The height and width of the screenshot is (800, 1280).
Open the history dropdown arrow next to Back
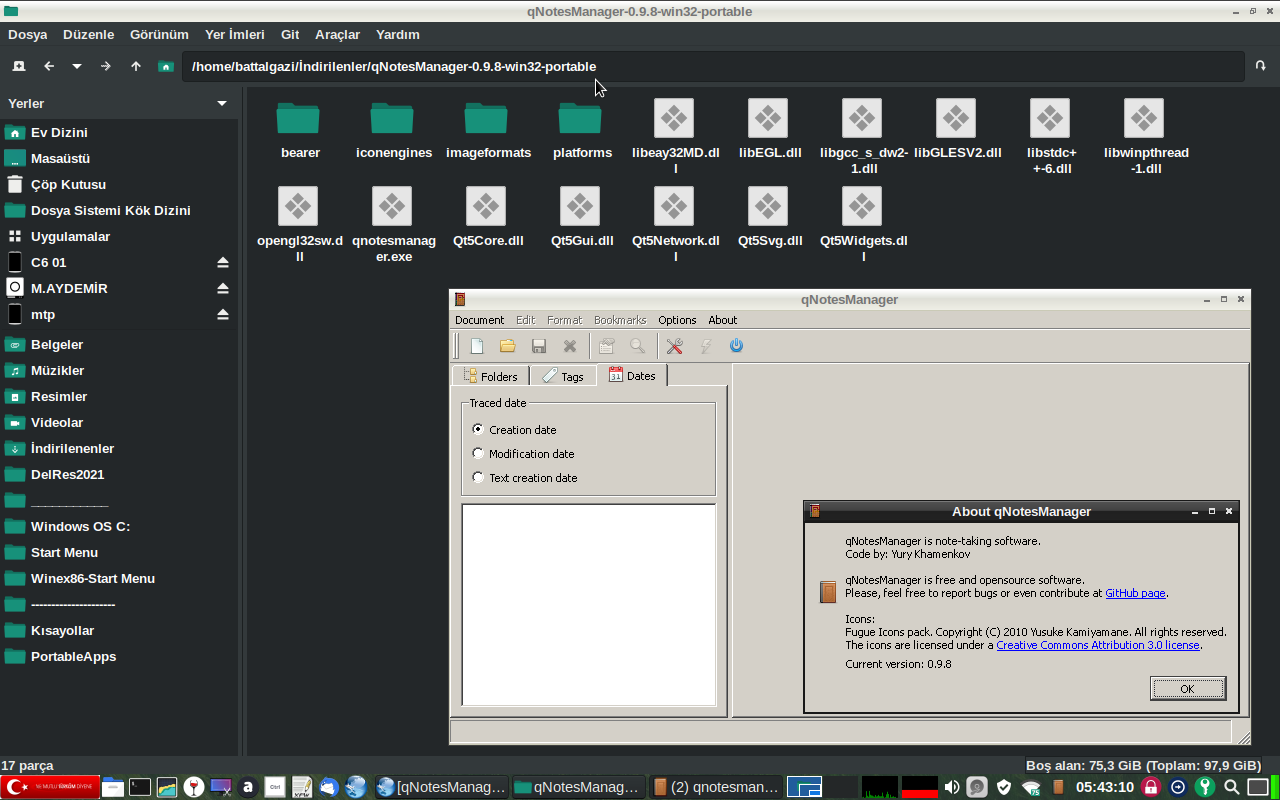[x=77, y=66]
